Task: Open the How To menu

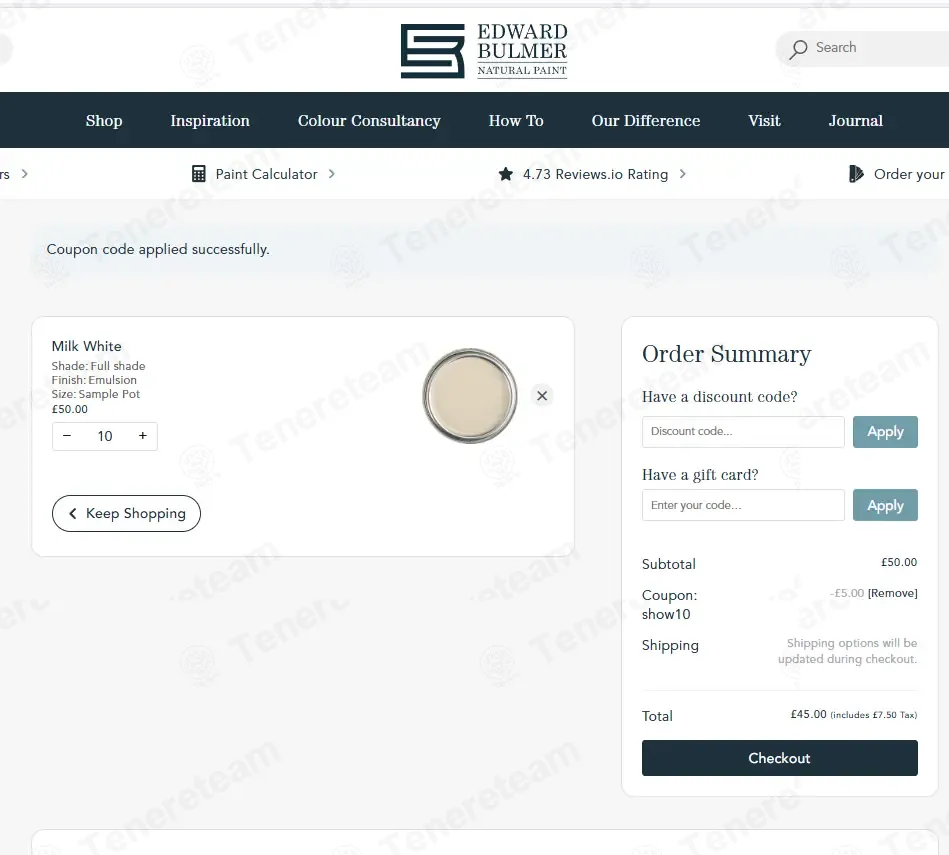Action: click(x=516, y=120)
